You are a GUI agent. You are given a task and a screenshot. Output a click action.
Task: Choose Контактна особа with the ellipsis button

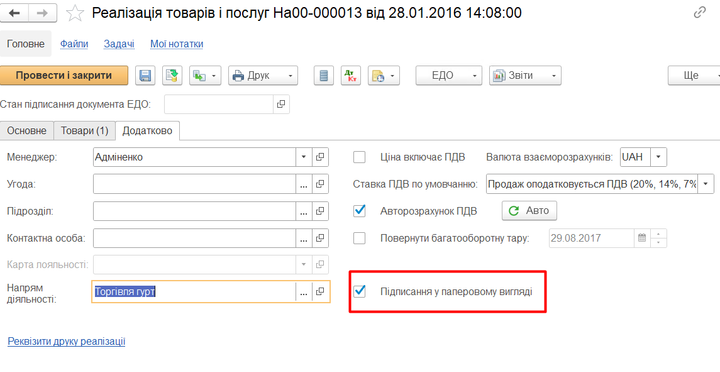click(x=304, y=238)
